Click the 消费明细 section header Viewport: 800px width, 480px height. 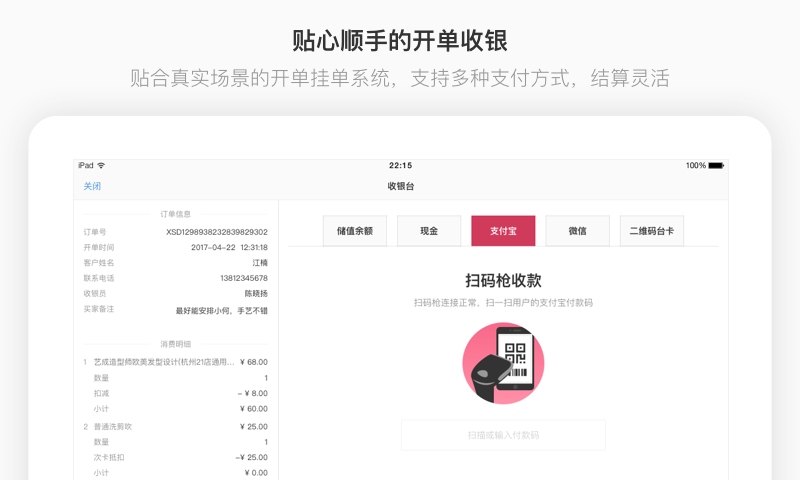coord(175,344)
